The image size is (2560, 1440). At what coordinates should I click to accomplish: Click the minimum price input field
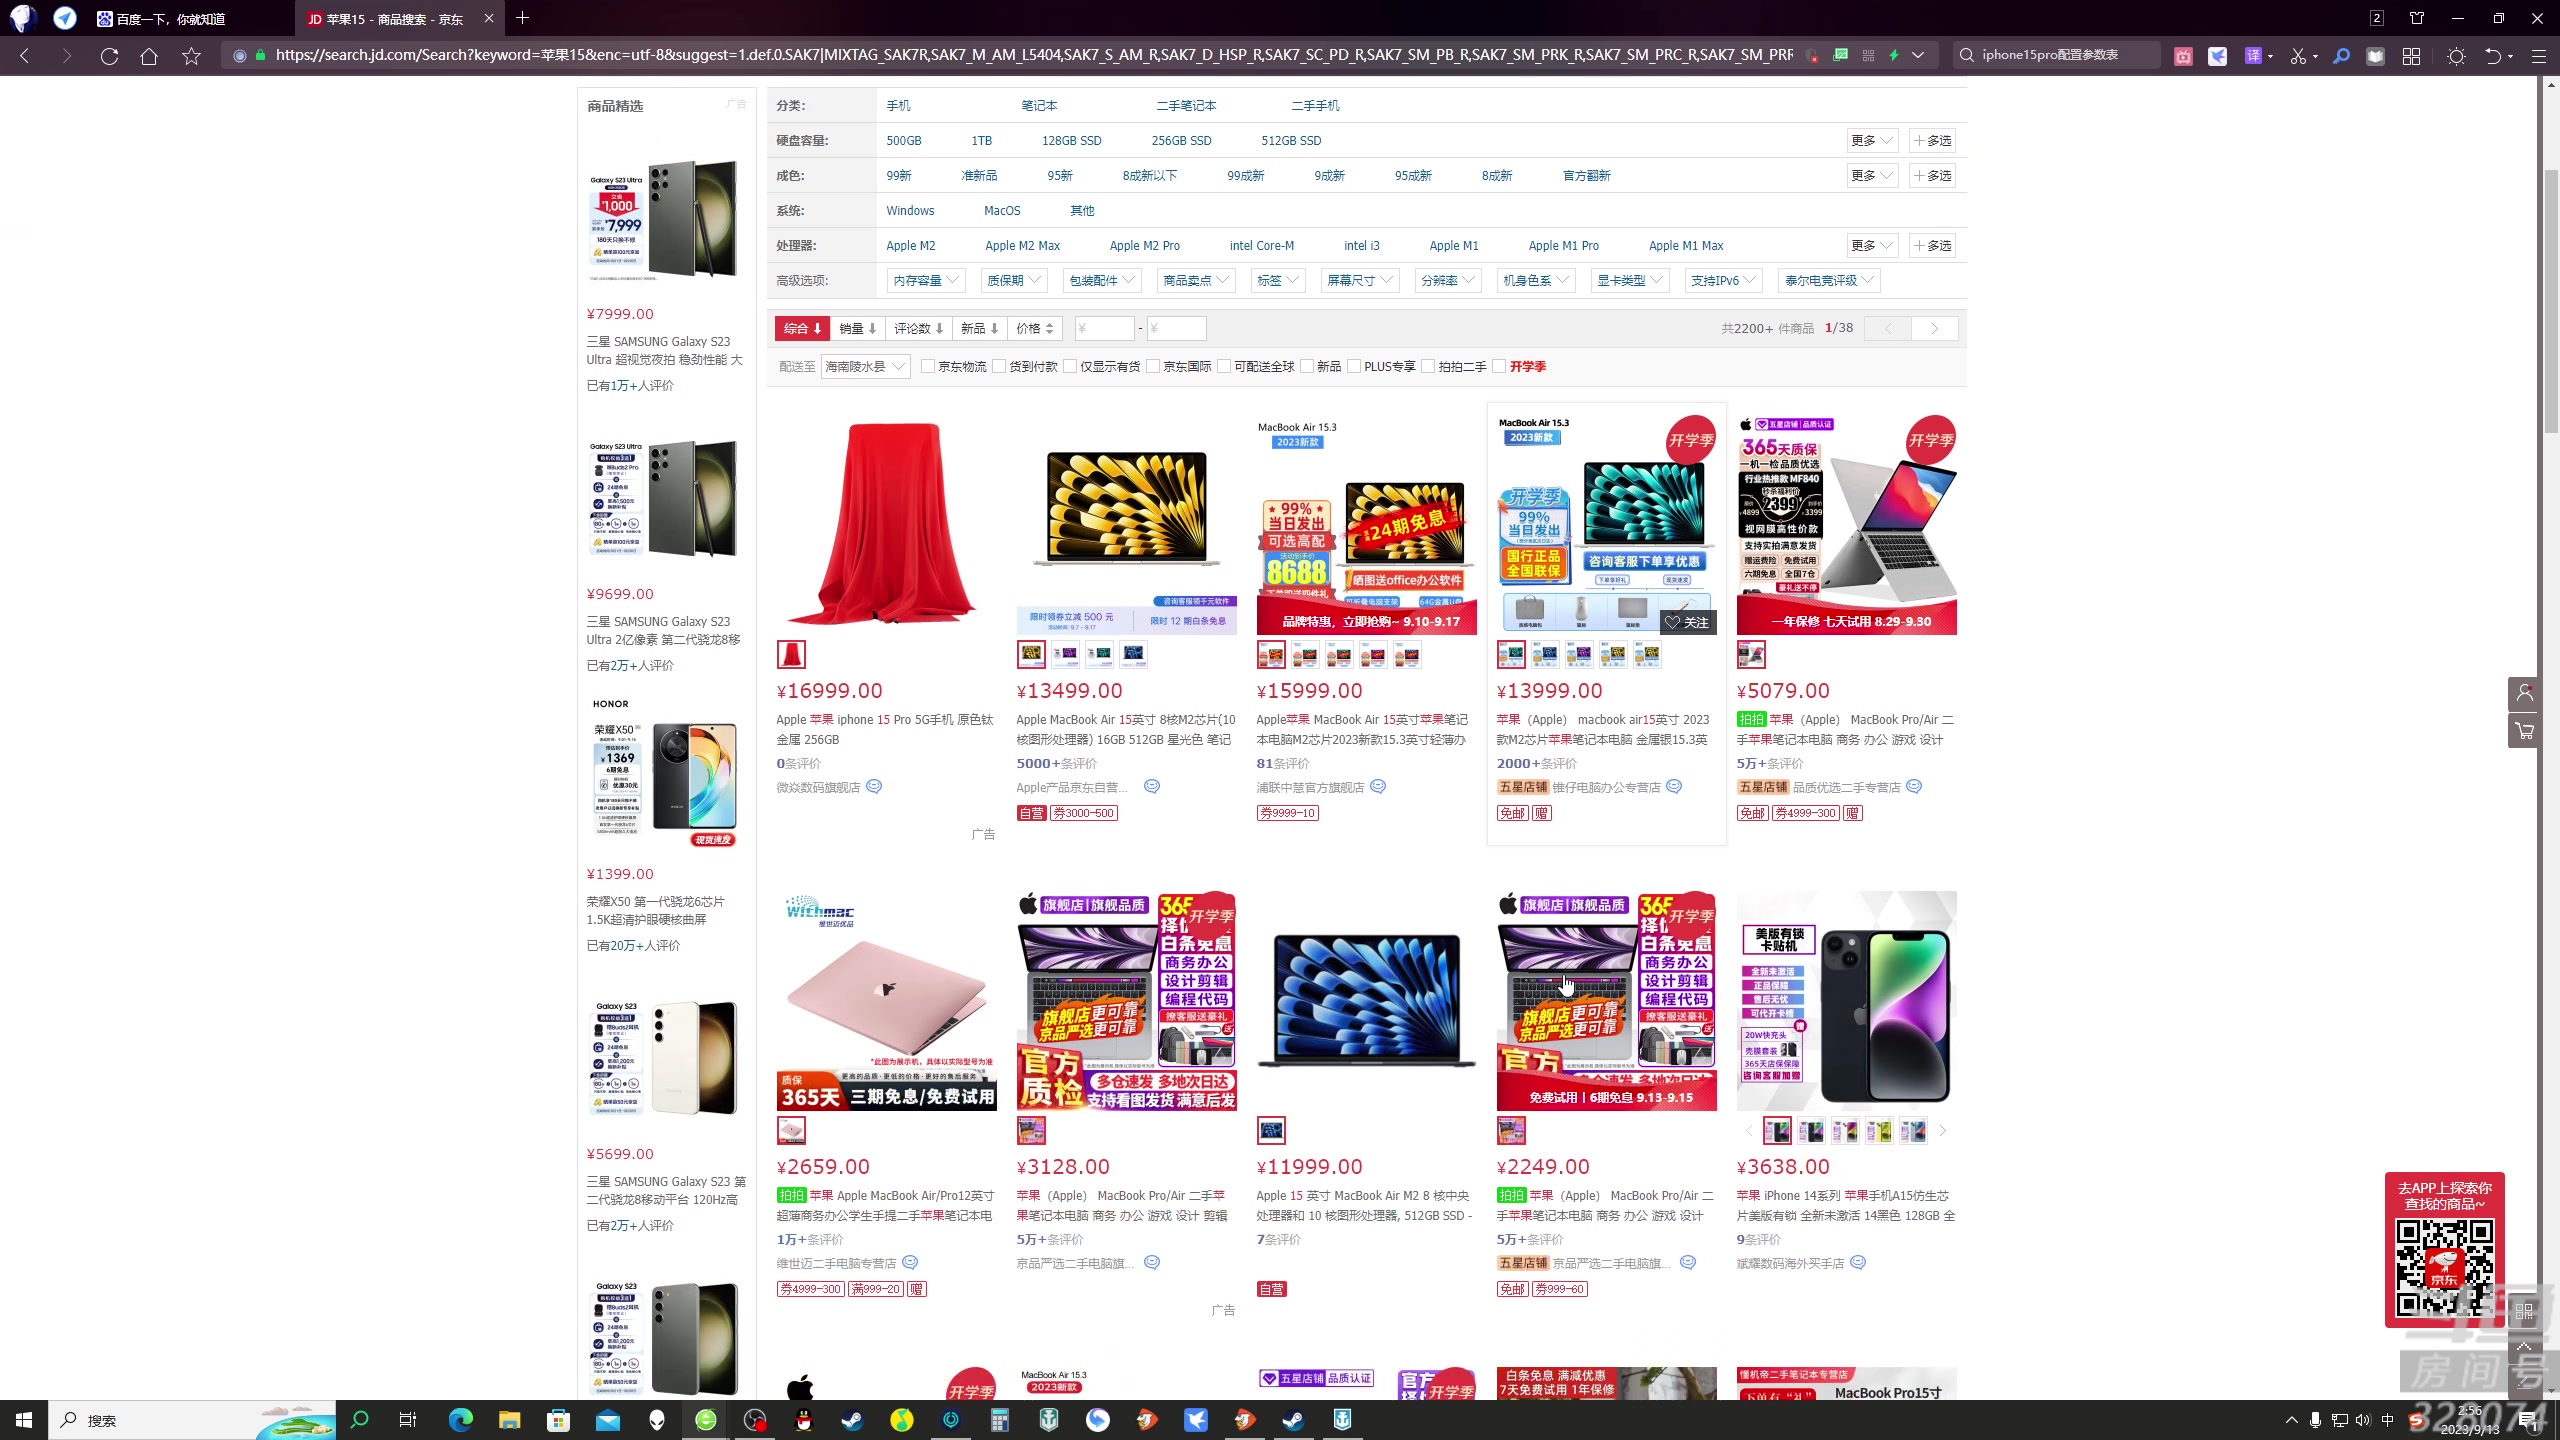click(1104, 329)
